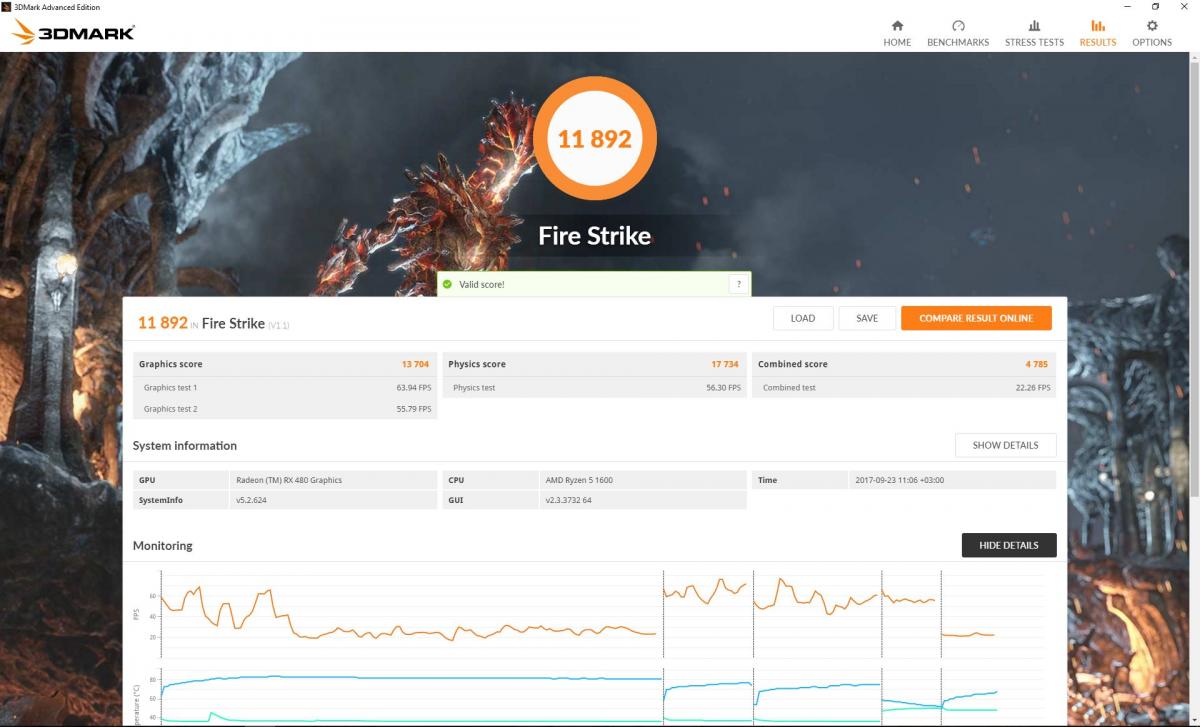Click the Radeon (TM) RX 480 Graphics value
The width and height of the screenshot is (1200, 727).
pyautogui.click(x=289, y=480)
